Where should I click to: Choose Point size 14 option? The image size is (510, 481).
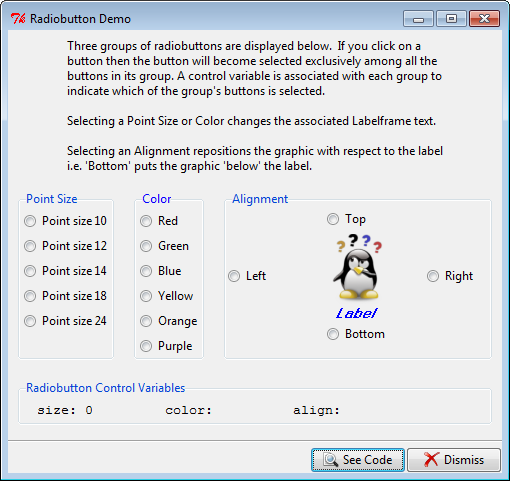(x=65, y=271)
